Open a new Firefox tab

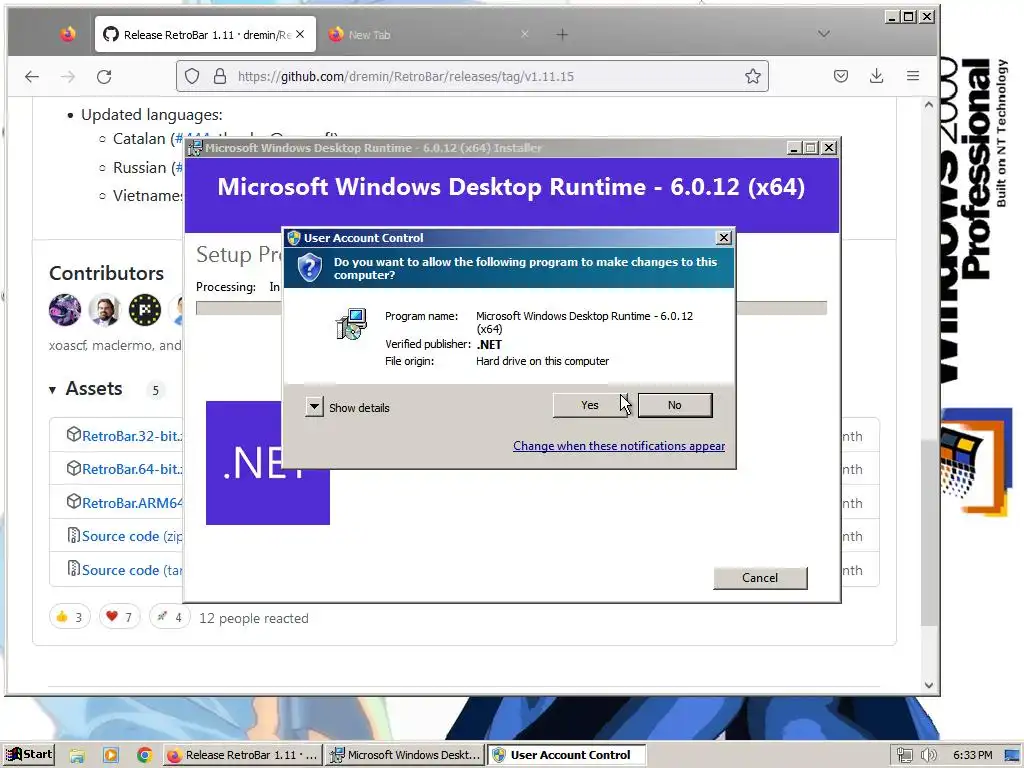(x=562, y=35)
